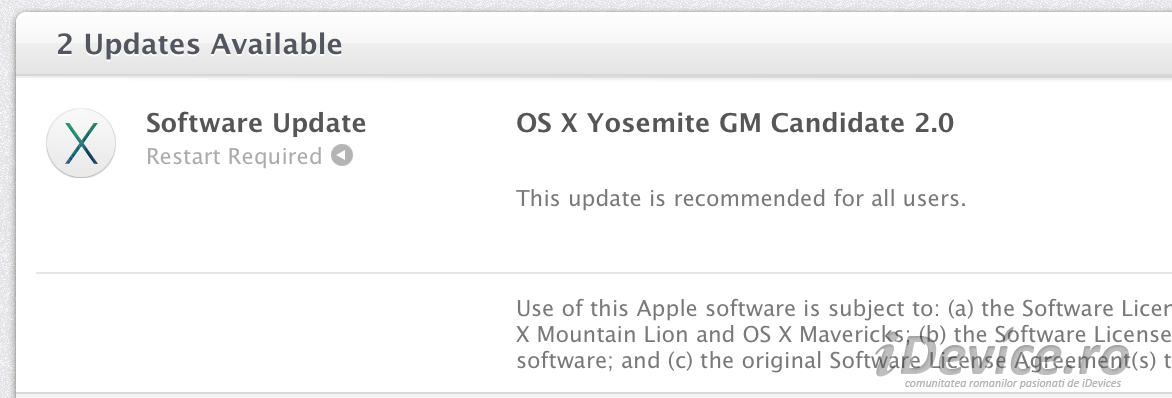Screen dimensions: 1172x398
Task: Select the Software Update entry title
Action: click(x=256, y=123)
